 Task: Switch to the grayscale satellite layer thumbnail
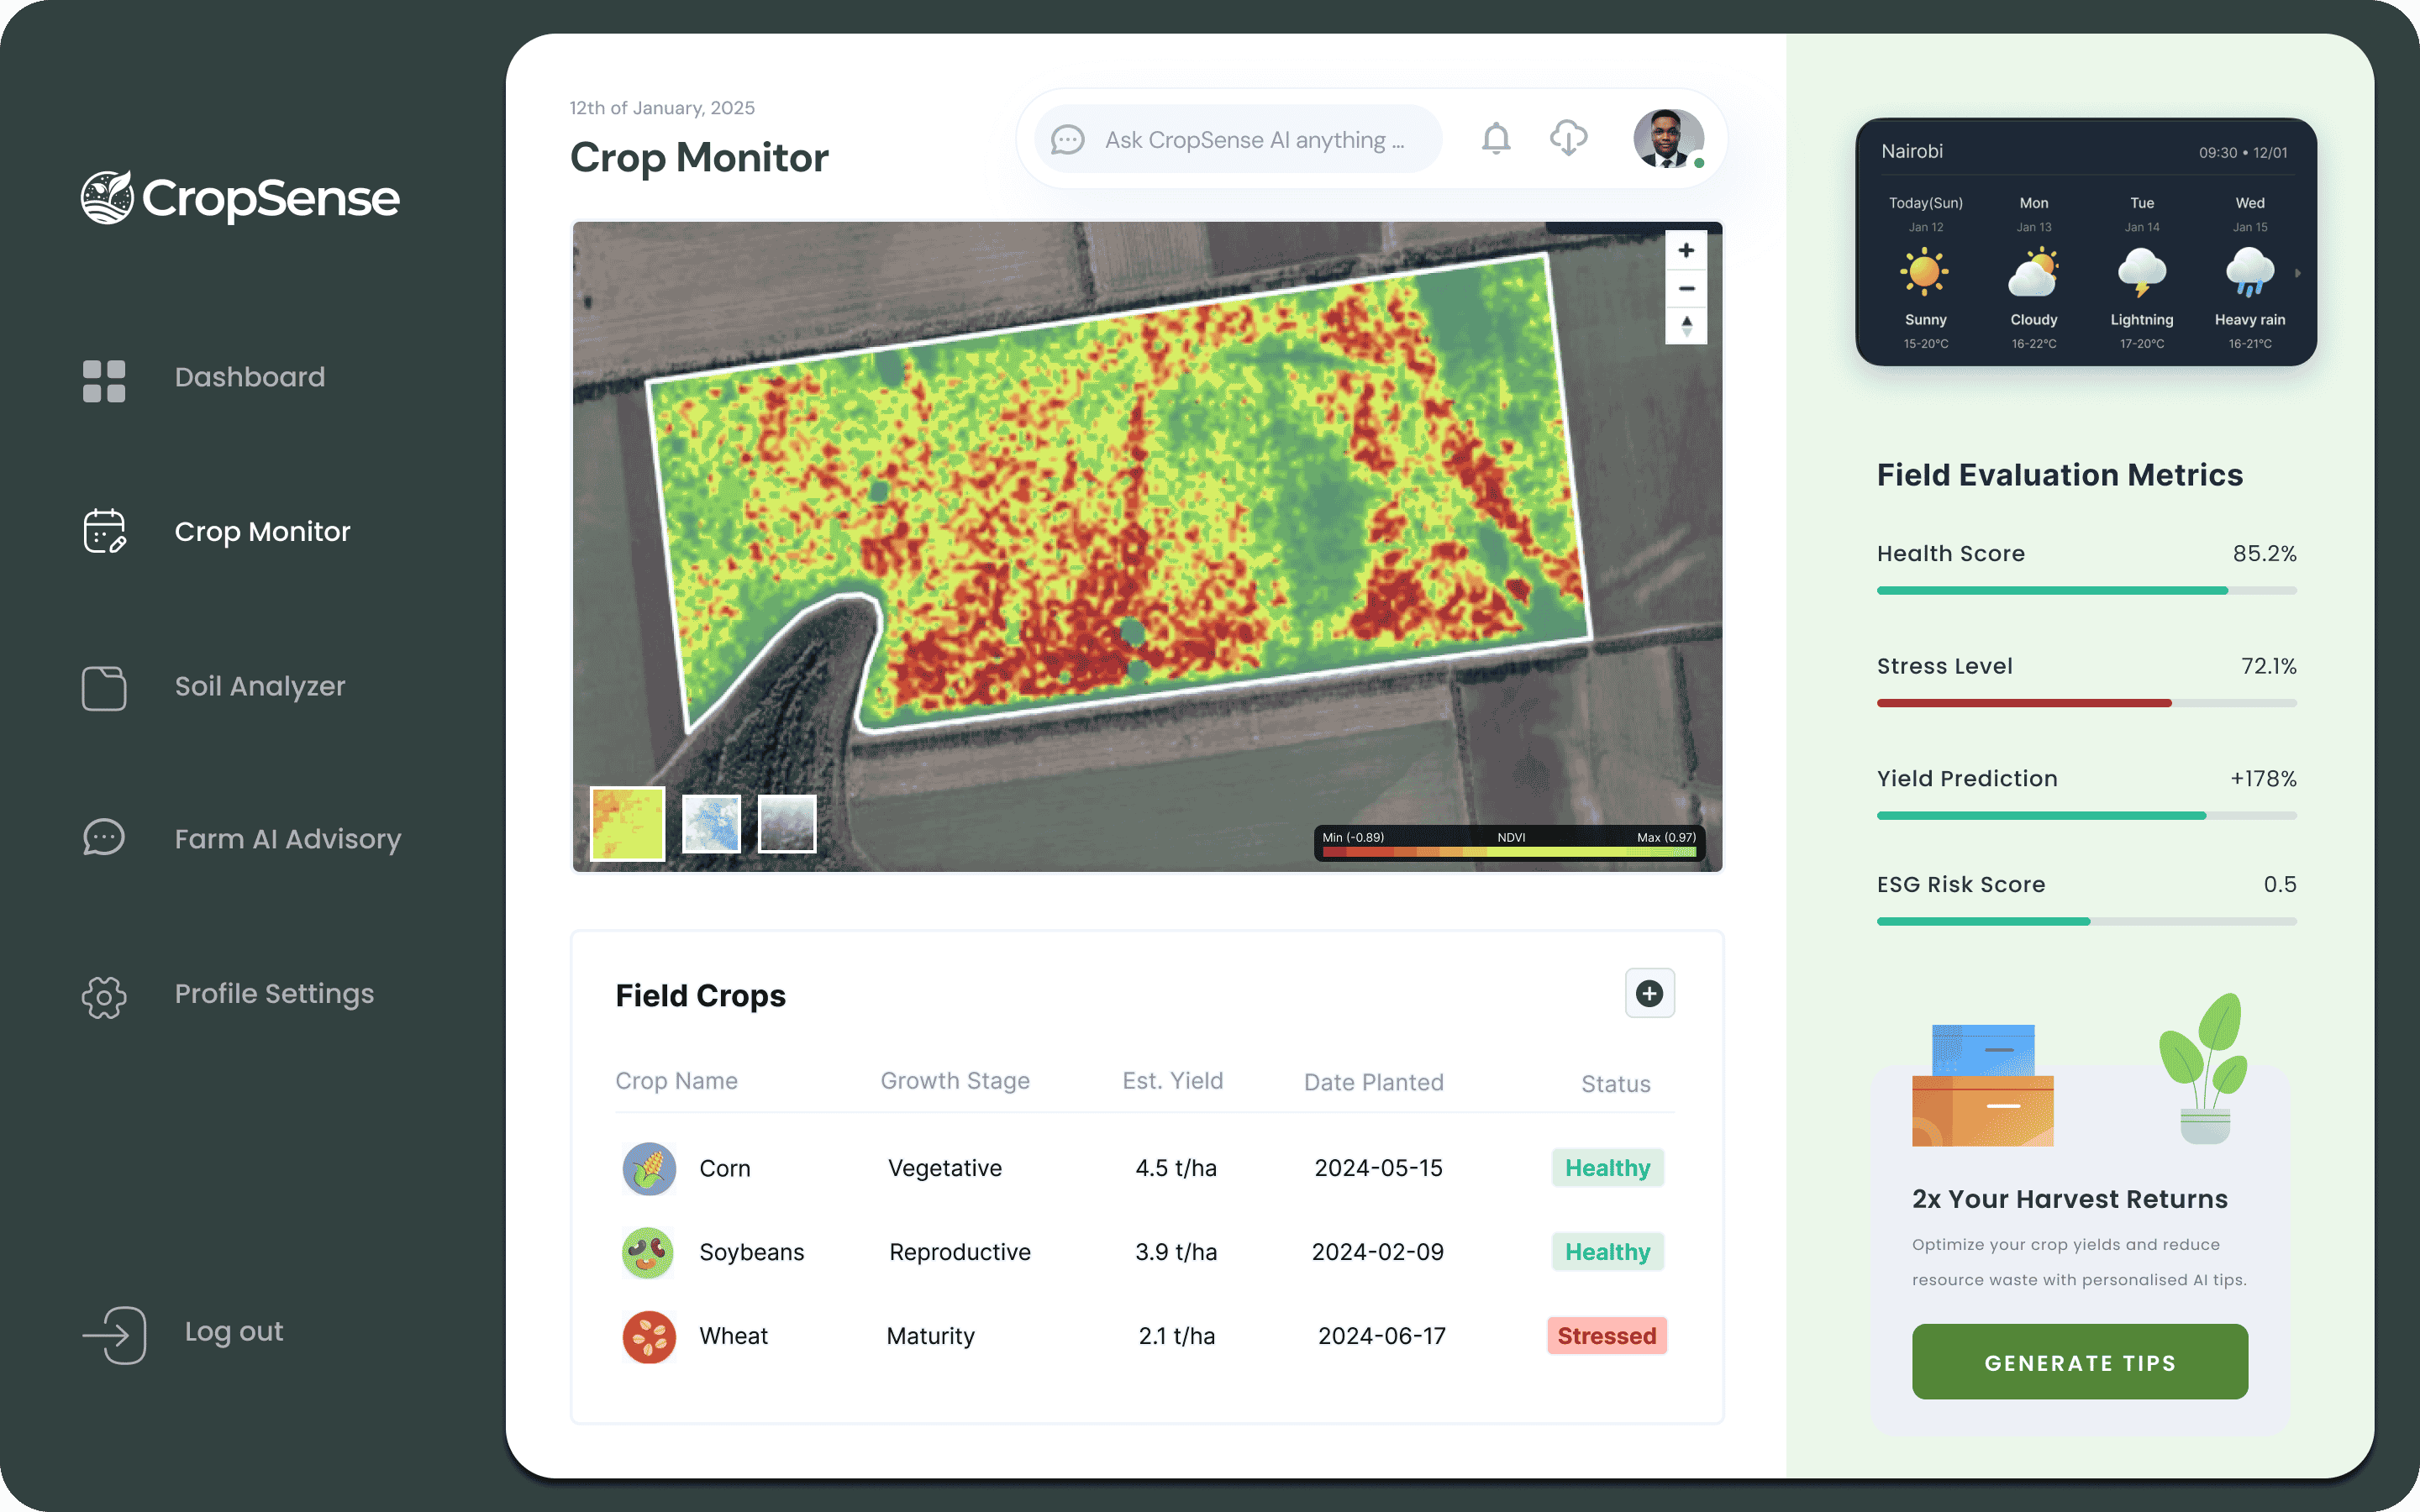(x=787, y=823)
